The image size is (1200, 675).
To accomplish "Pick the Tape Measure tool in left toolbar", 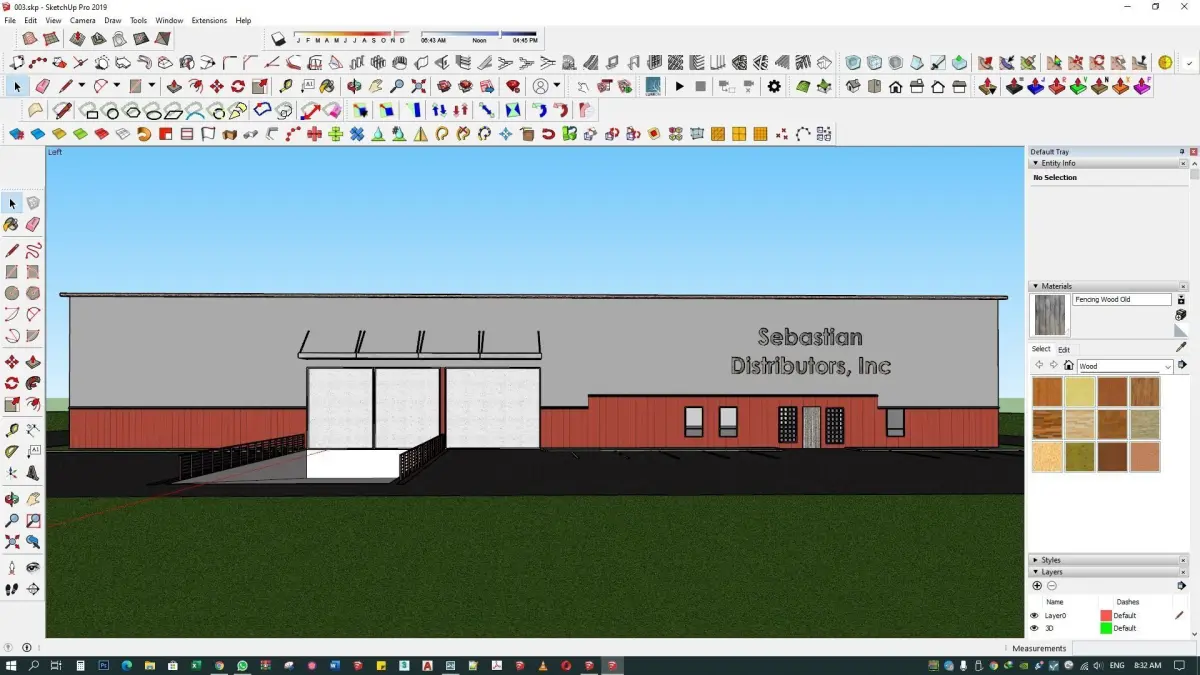I will click(12, 430).
